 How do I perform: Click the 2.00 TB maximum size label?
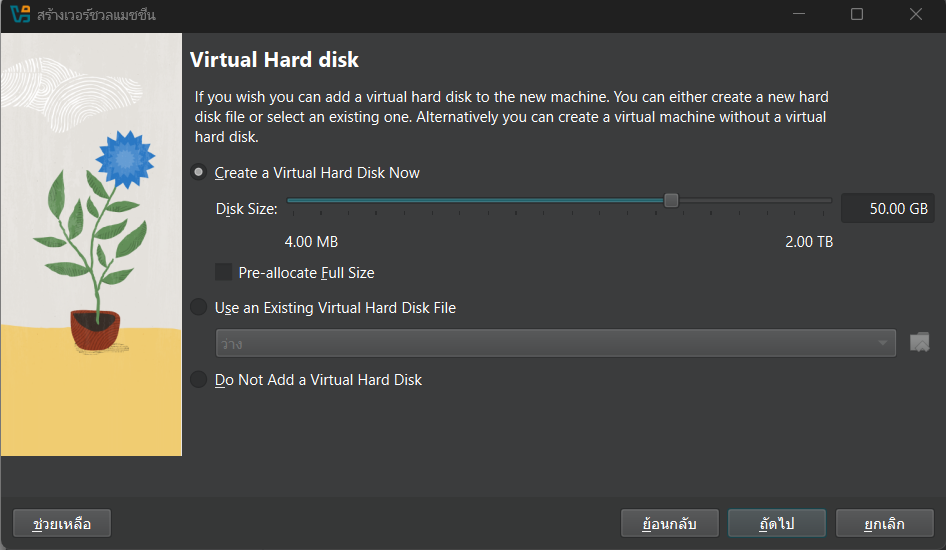point(808,242)
